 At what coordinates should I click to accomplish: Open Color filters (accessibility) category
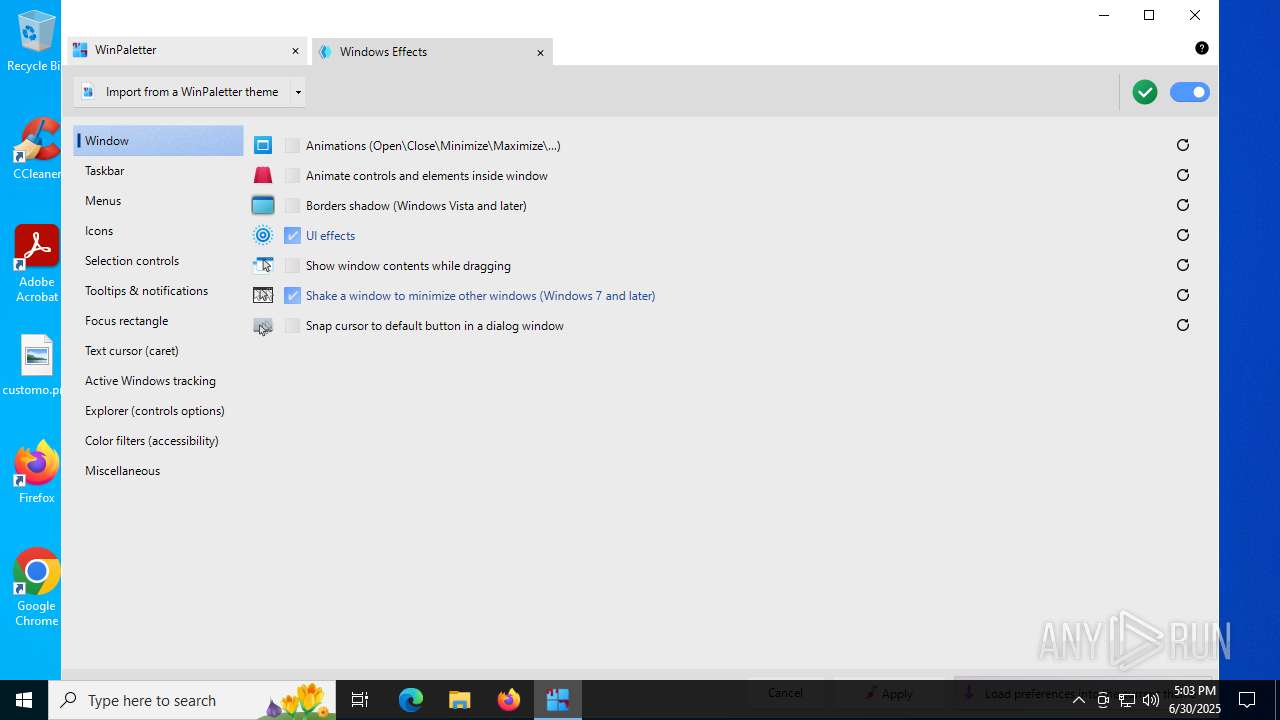click(x=158, y=441)
